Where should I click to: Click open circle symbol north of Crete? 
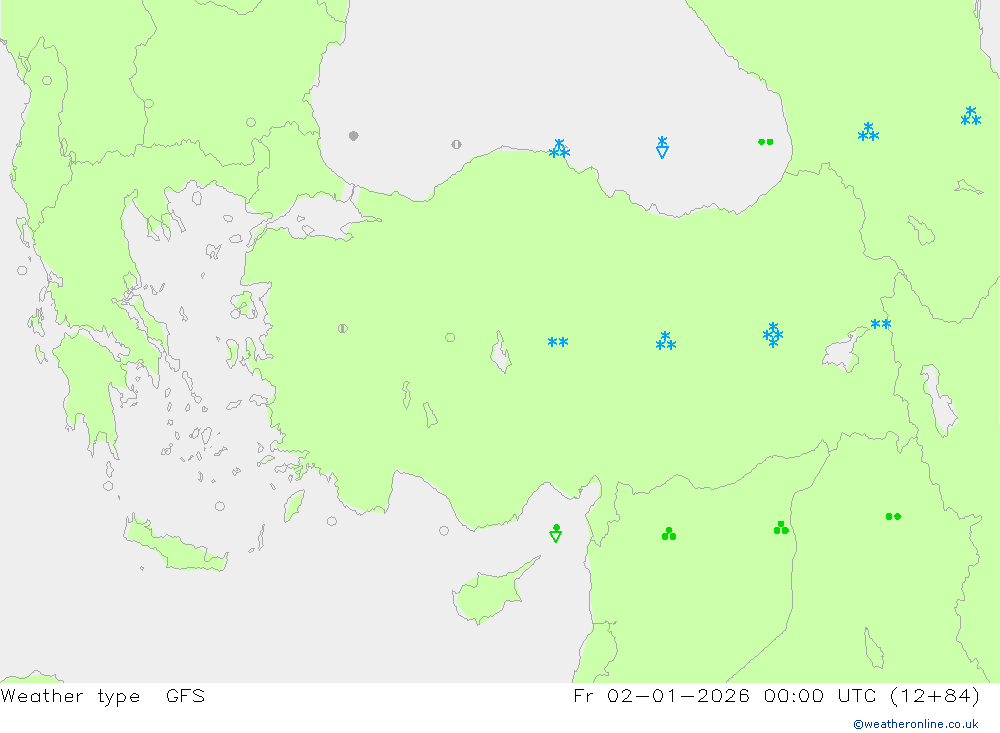coord(220,507)
